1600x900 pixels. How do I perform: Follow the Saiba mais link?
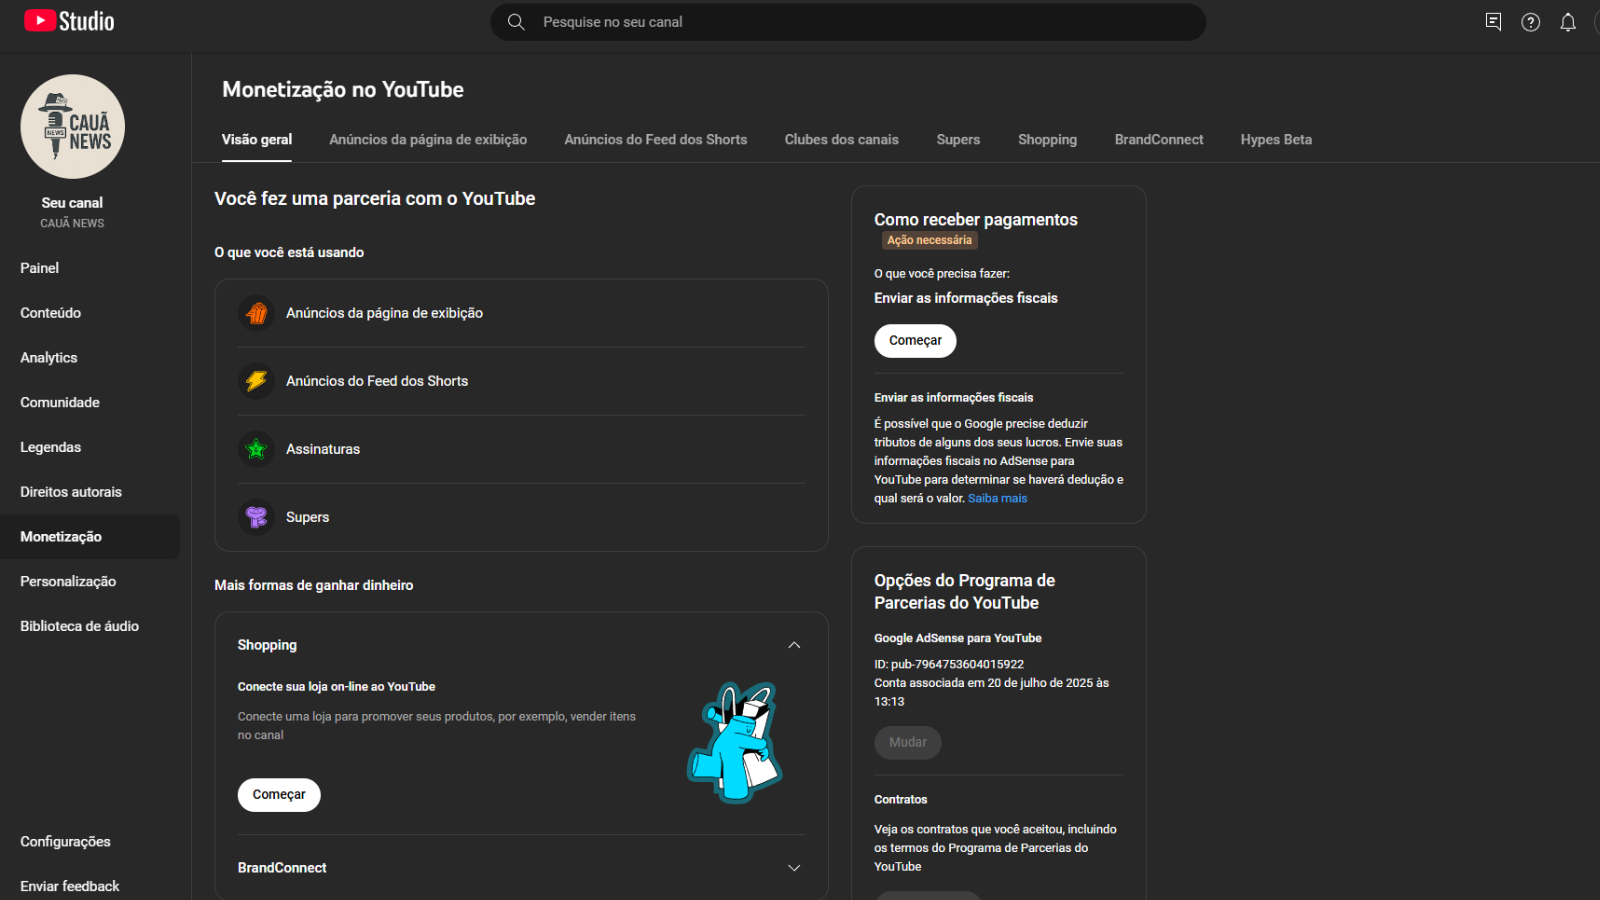tap(997, 499)
